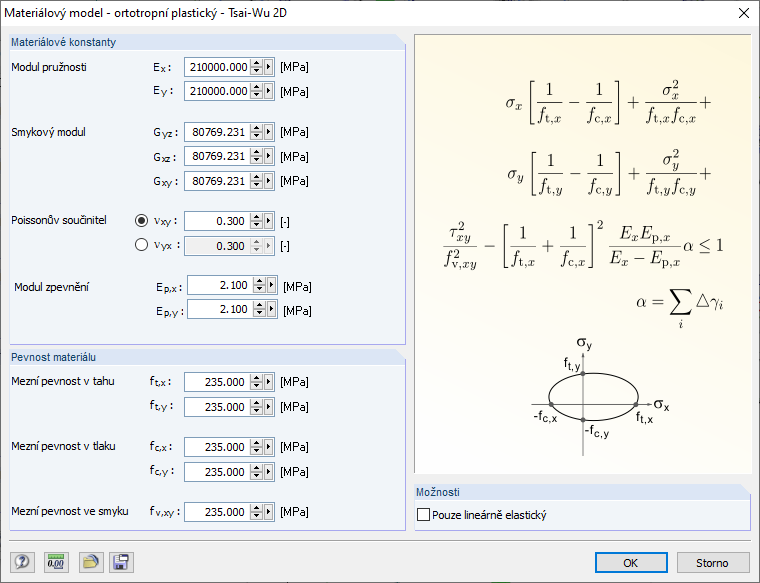Screen dimensions: 760x583
Task: Open the Gxy value arrow menu
Action: [x=269, y=181]
